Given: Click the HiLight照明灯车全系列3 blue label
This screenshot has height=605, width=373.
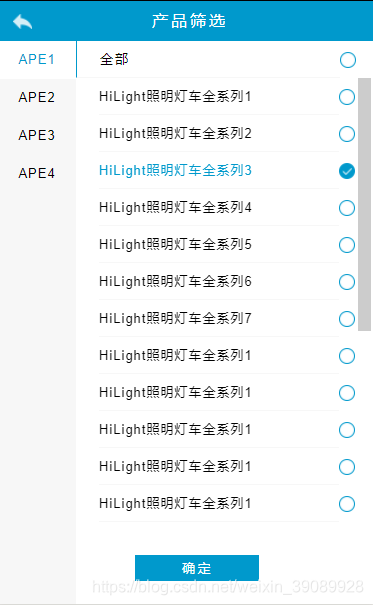Looking at the screenshot, I should [175, 171].
